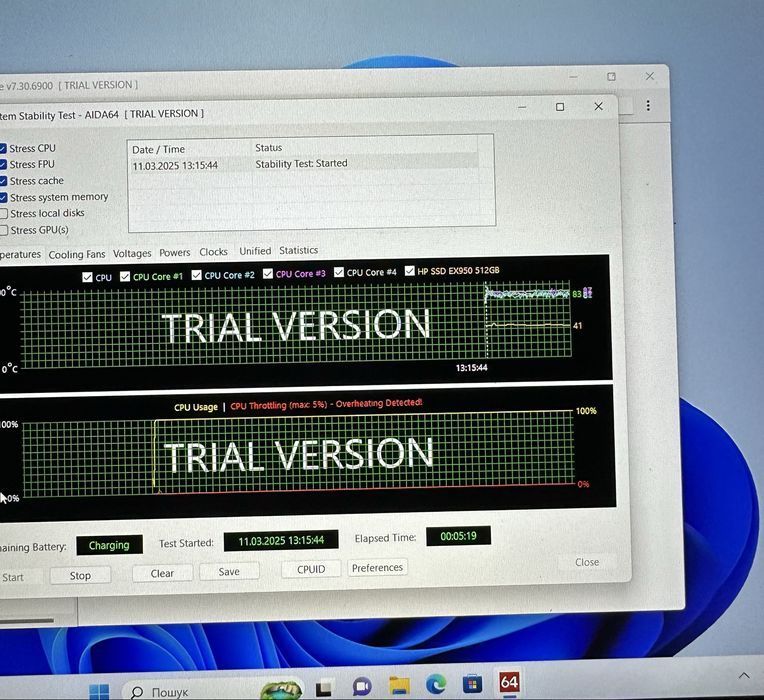Open the Teams chat taskbar icon

click(x=362, y=687)
